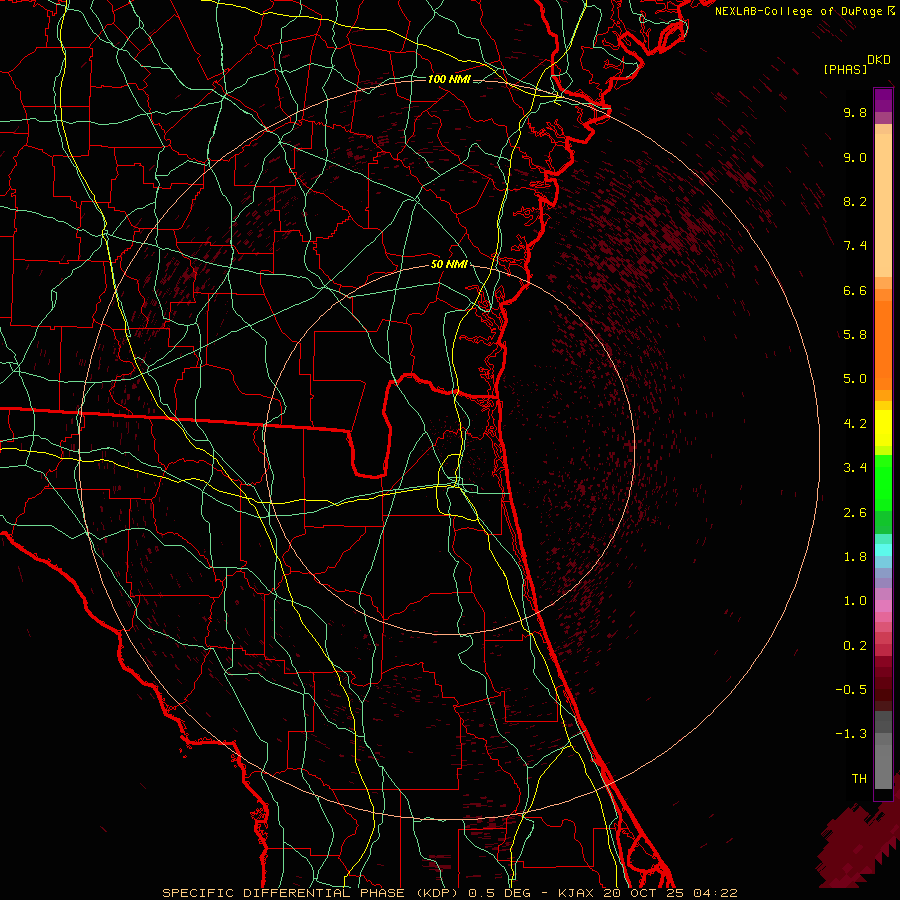
Task: Select the peach segment of the color bar
Action: [883, 201]
